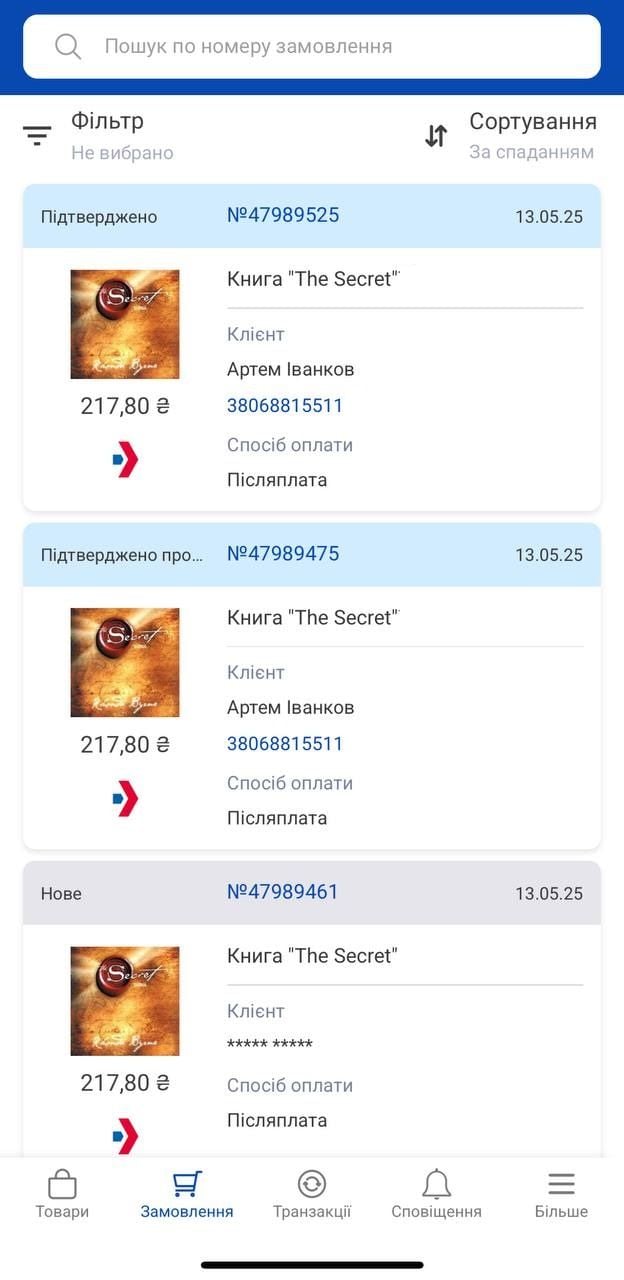Open order number №47989475

pos(283,553)
